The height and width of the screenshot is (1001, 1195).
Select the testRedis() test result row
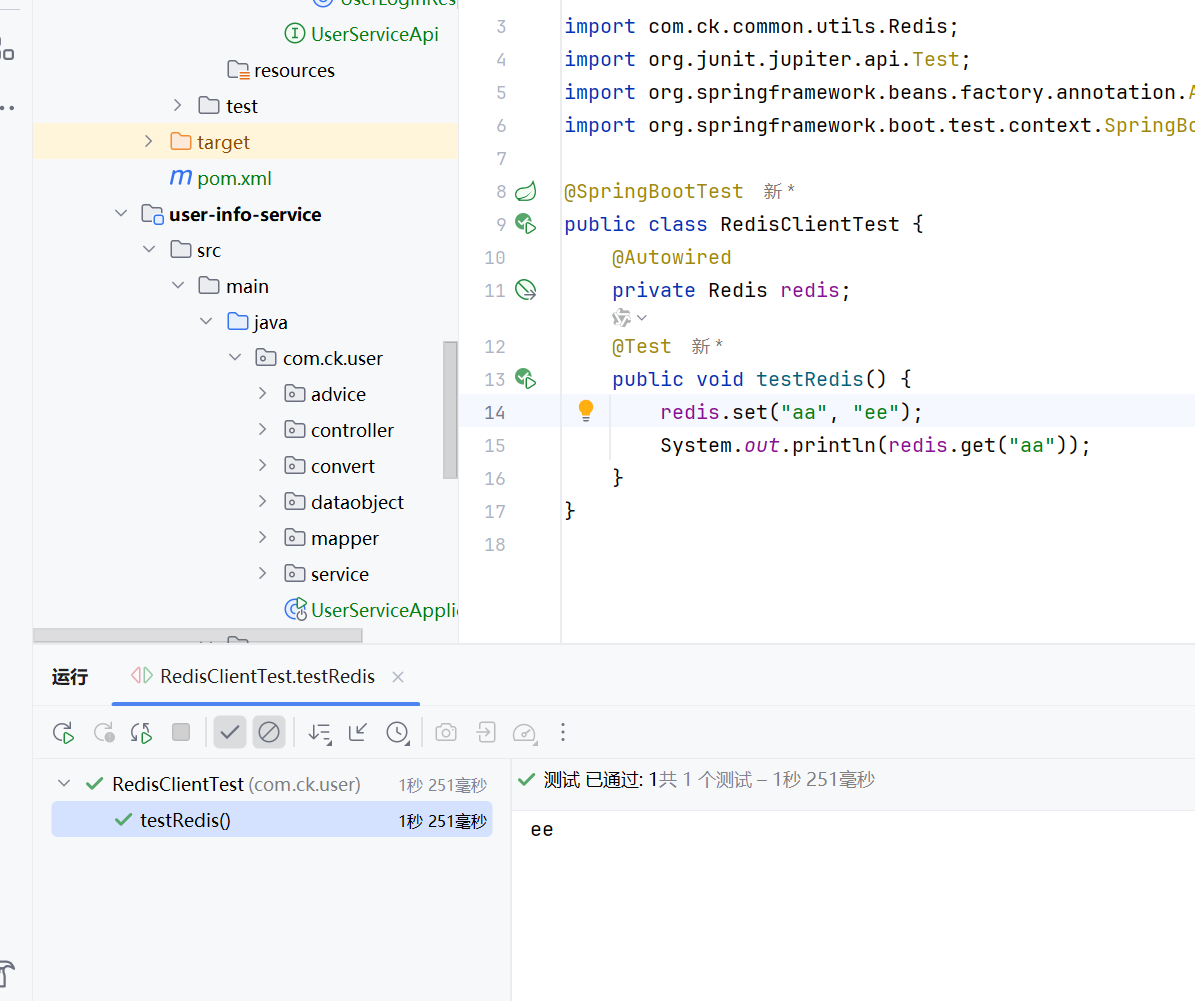(272, 820)
